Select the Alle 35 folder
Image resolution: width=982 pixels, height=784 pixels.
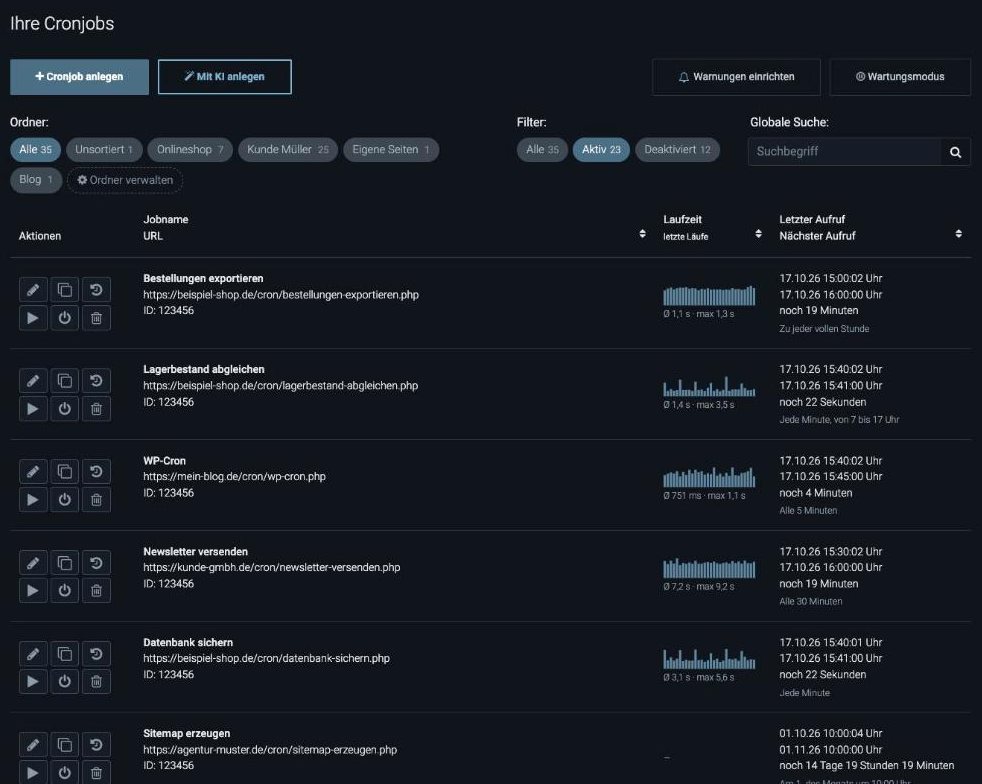[x=35, y=150]
